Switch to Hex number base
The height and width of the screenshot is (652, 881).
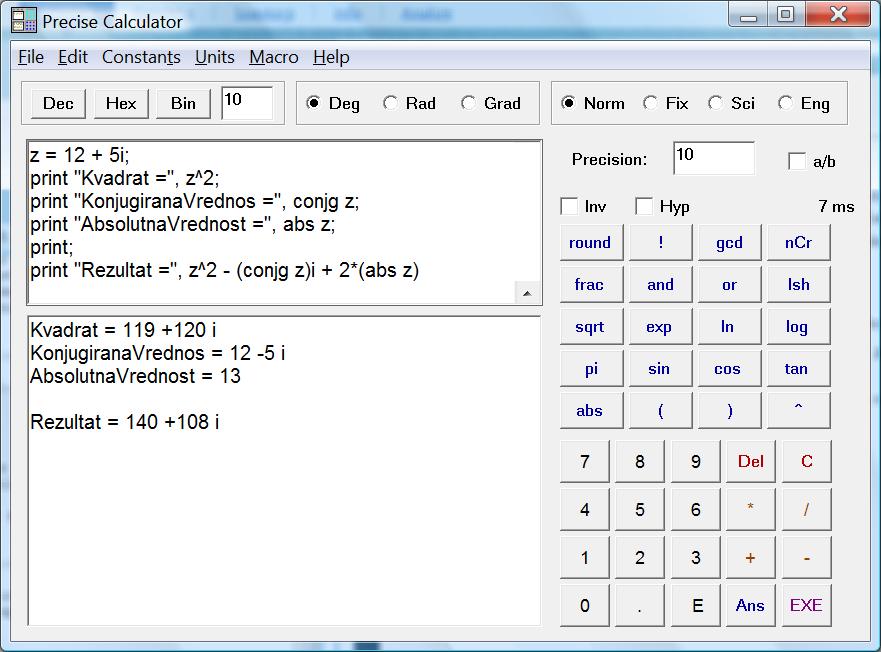121,103
